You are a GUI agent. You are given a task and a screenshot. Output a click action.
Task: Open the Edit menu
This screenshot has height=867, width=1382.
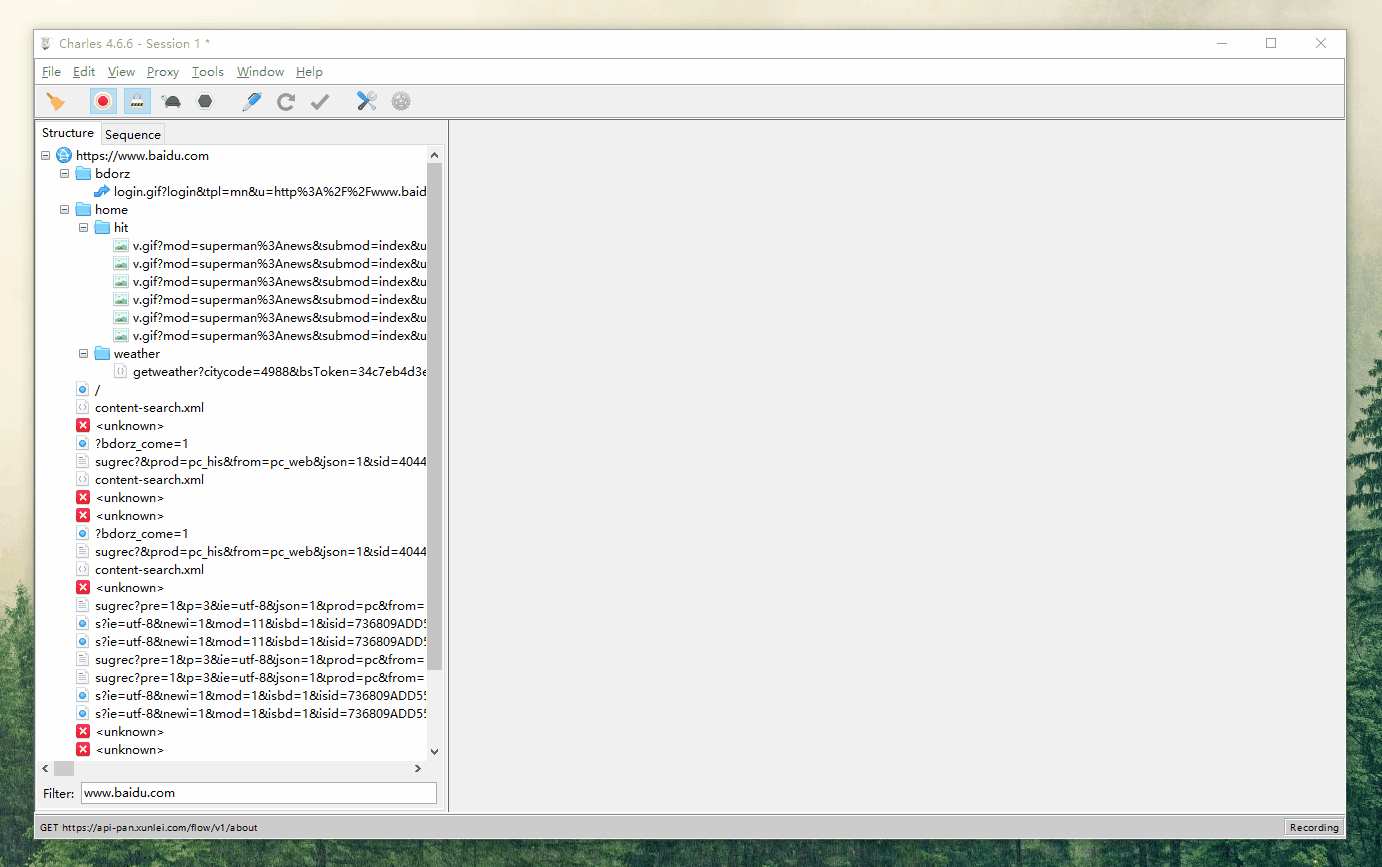[x=84, y=72]
